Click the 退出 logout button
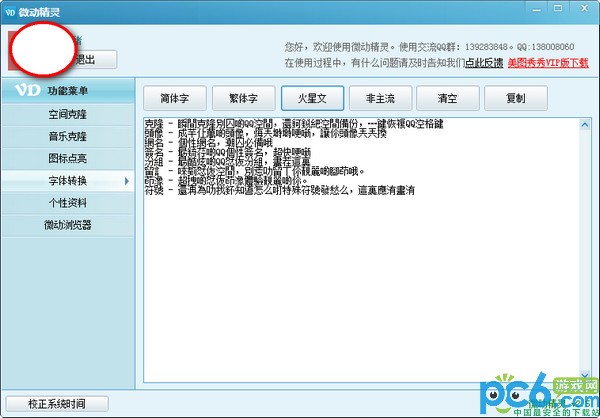This screenshot has height=418, width=600. (94, 60)
